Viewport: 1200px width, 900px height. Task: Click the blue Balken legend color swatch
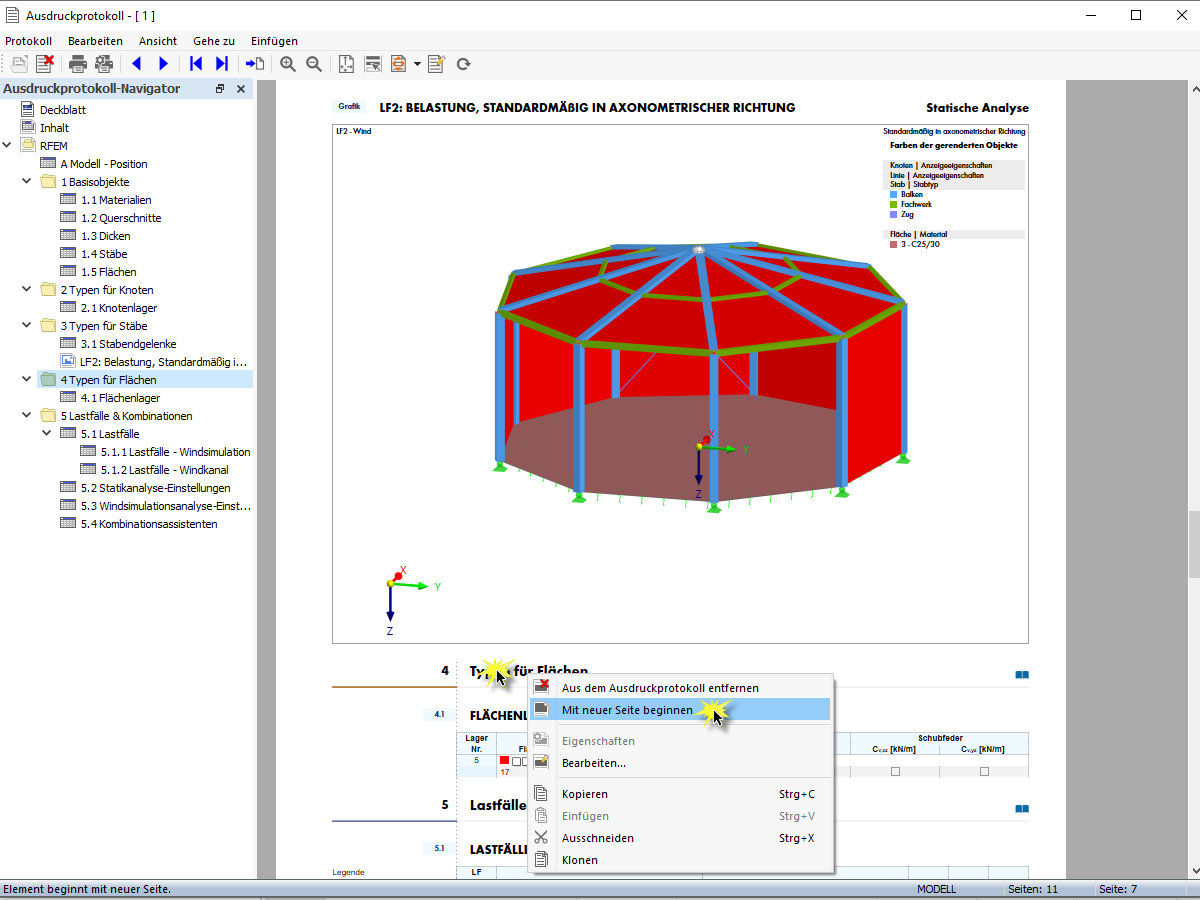tap(894, 194)
